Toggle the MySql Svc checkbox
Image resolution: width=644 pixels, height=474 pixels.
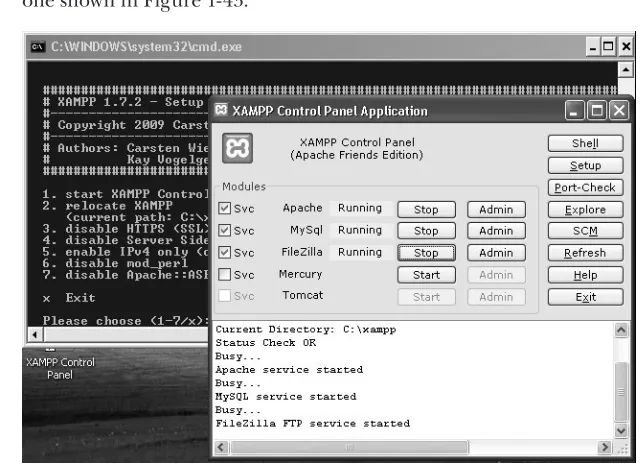pos(225,230)
